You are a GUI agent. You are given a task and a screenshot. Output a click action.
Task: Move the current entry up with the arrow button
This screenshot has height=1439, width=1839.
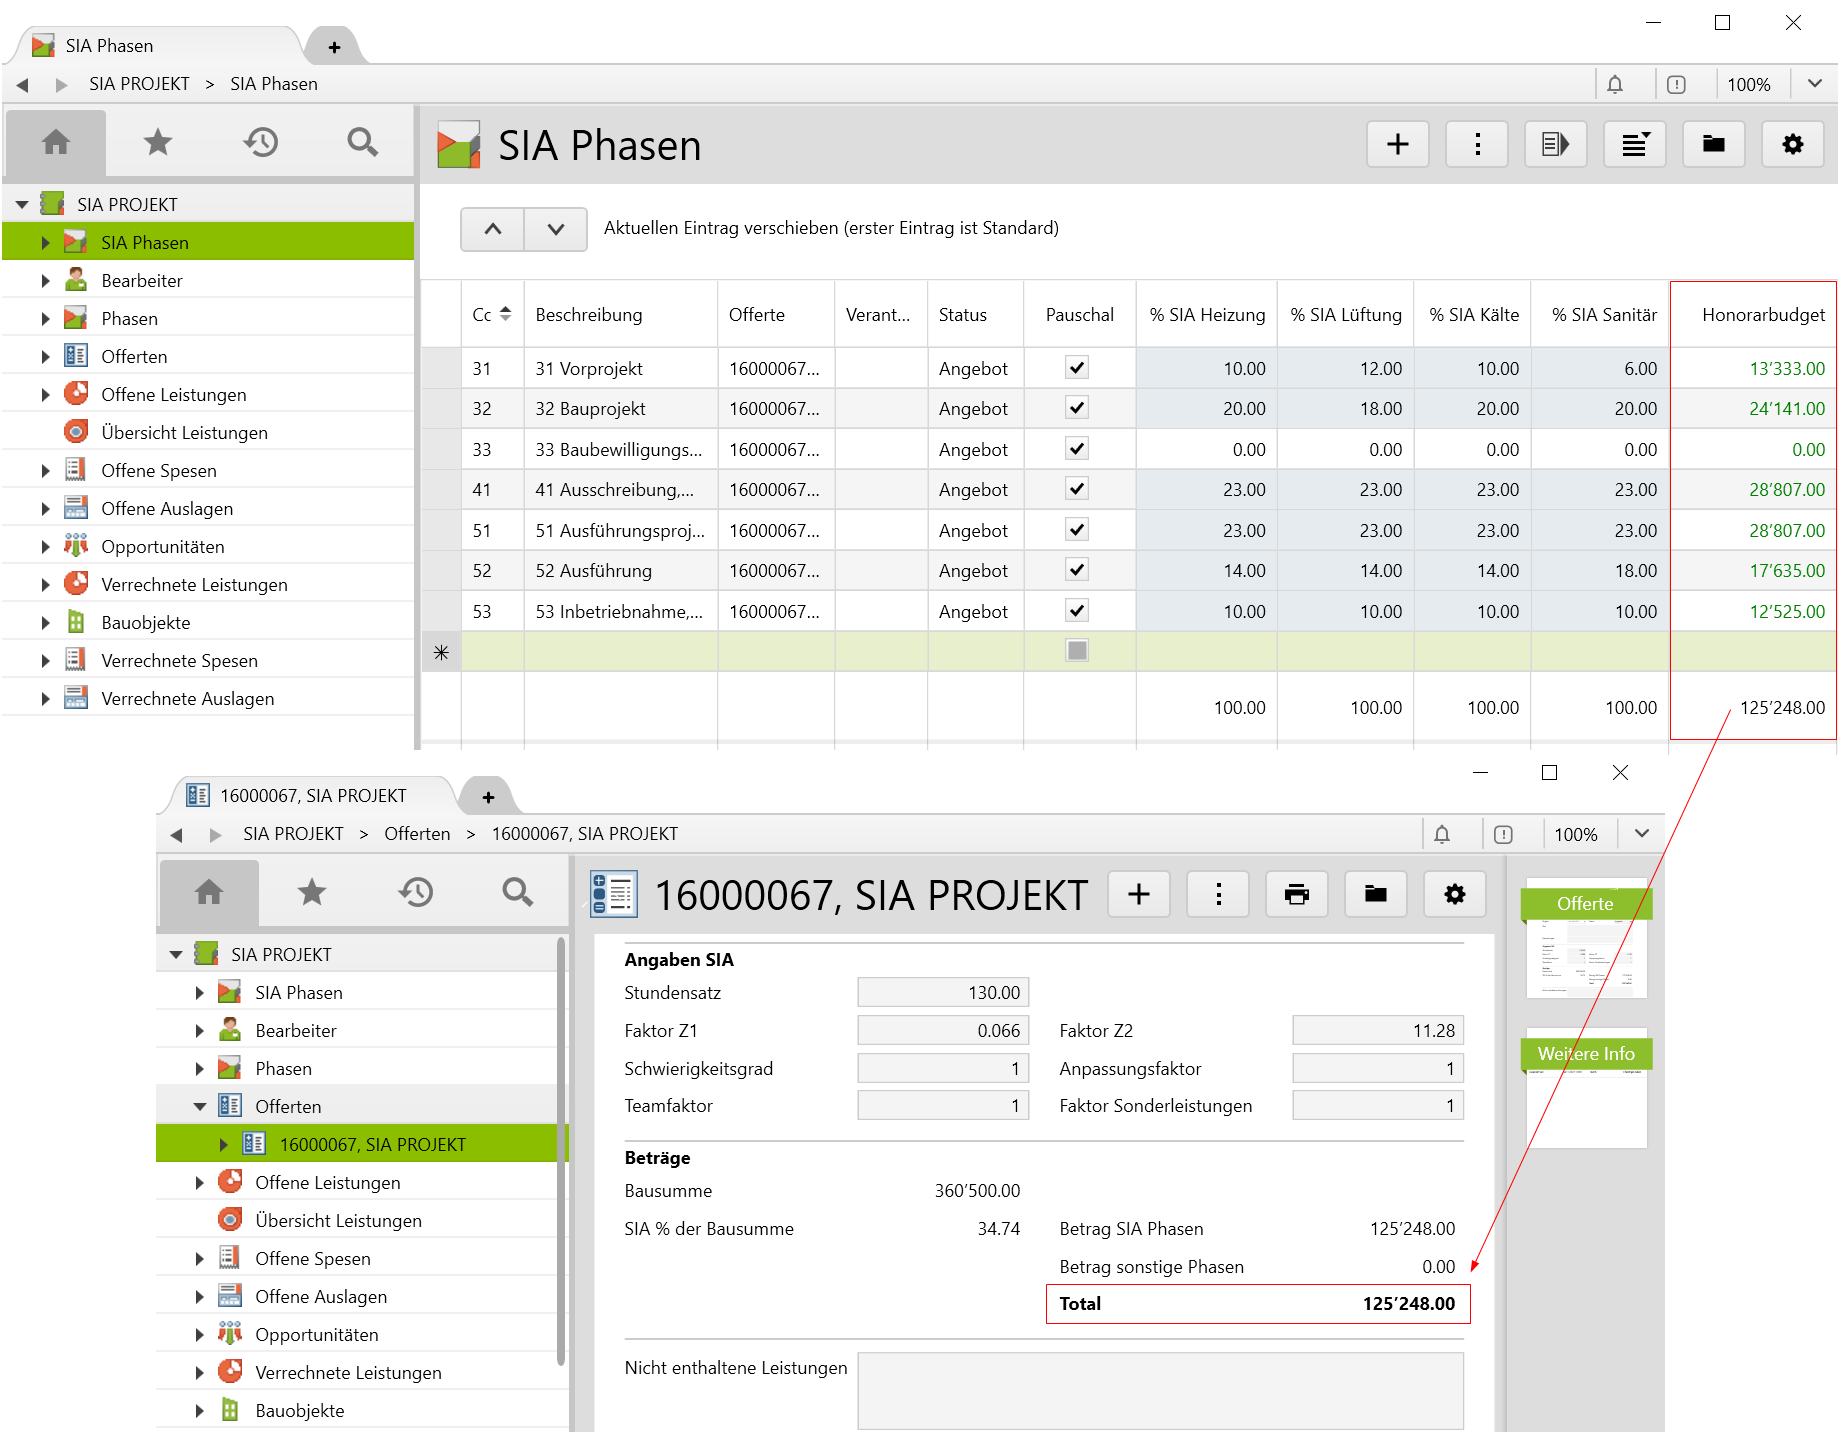tap(492, 229)
